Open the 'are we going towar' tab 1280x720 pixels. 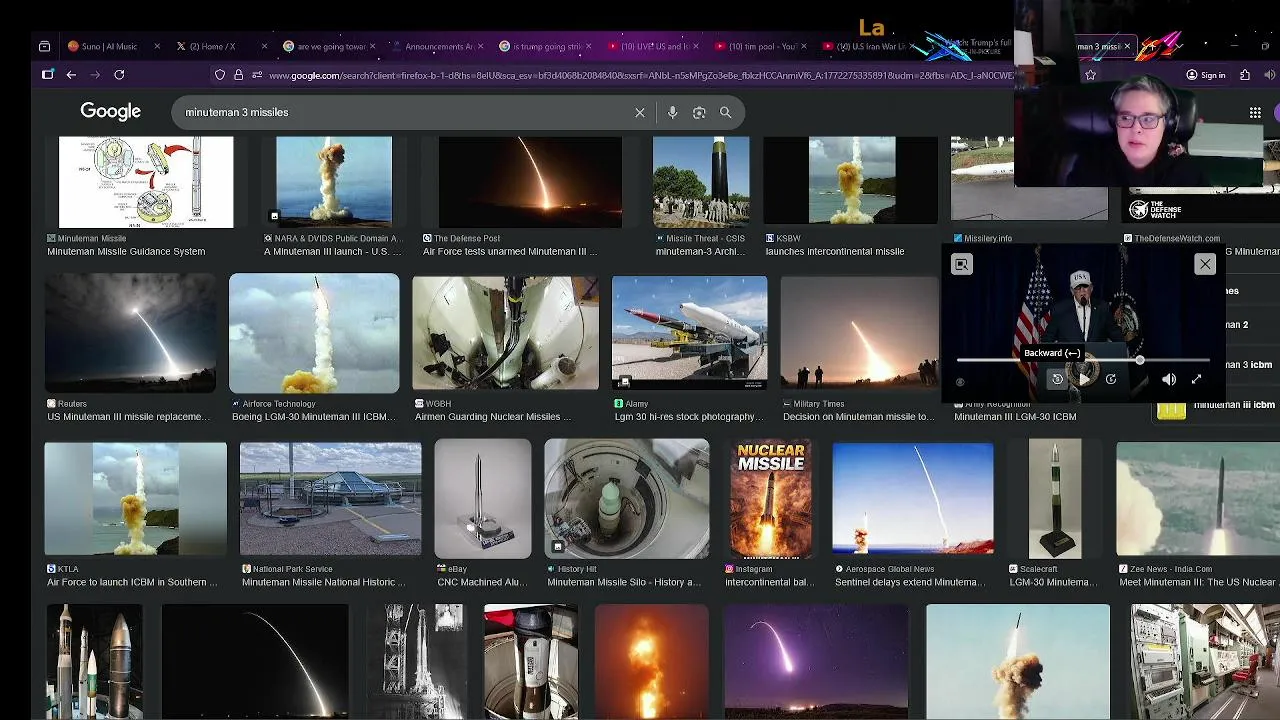(x=323, y=46)
